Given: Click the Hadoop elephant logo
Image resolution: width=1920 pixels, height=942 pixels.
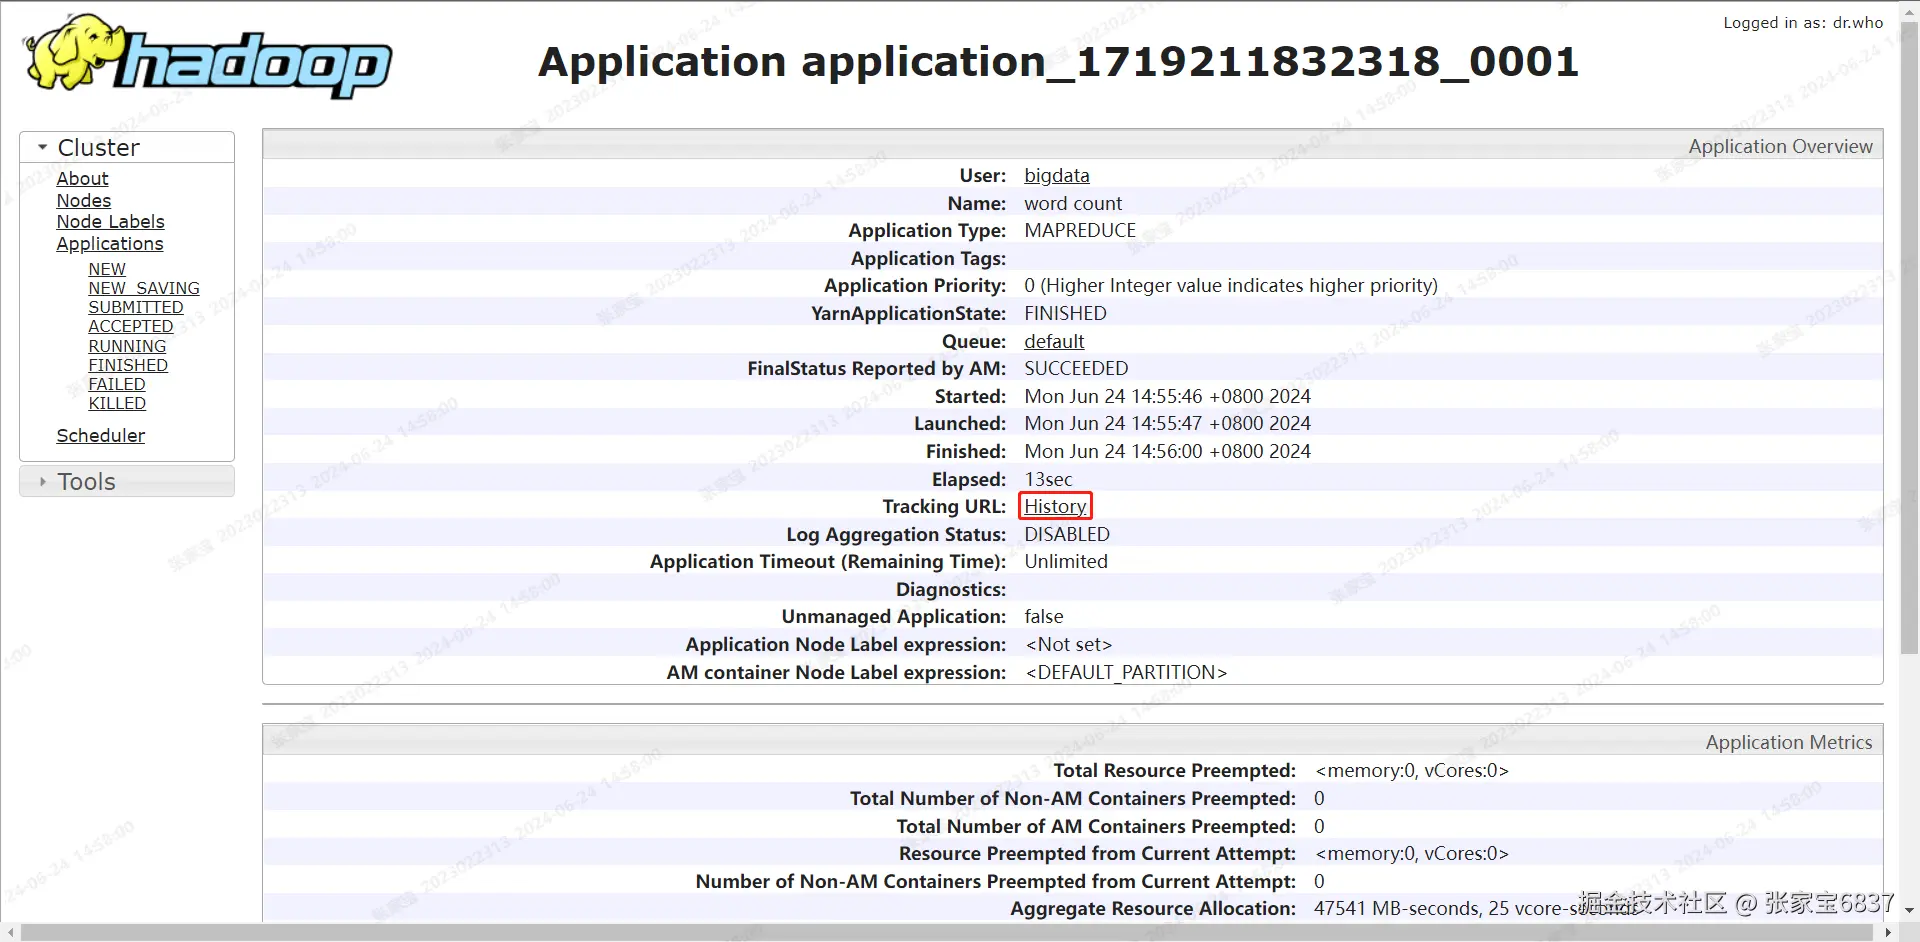Looking at the screenshot, I should pyautogui.click(x=208, y=57).
